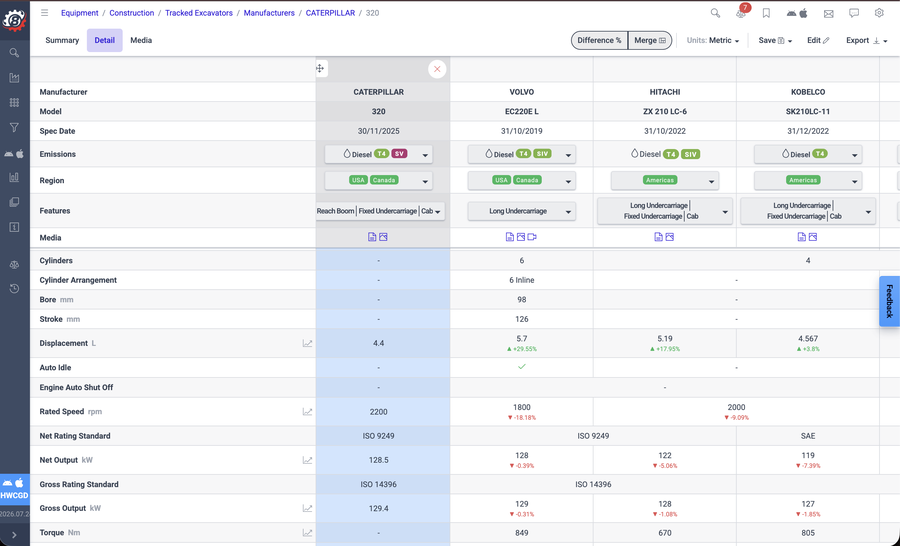Open the Caterpillar media image icon
900x546 pixels.
pyautogui.click(x=383, y=237)
